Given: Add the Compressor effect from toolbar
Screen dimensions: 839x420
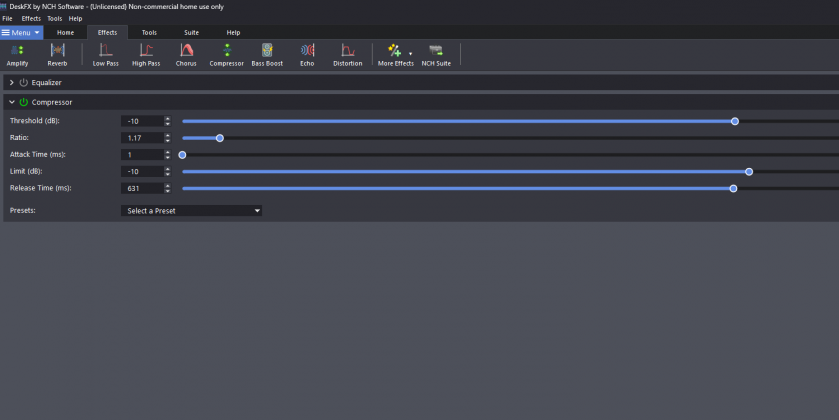Looking at the screenshot, I should point(226,55).
